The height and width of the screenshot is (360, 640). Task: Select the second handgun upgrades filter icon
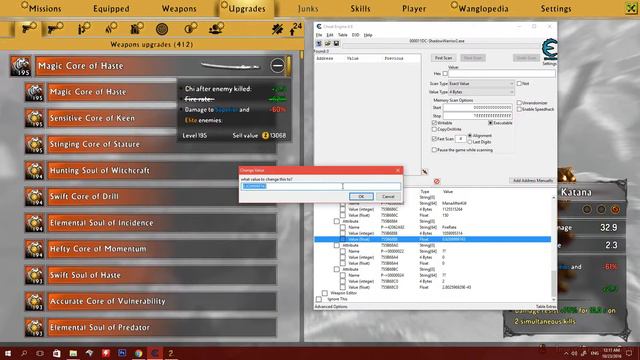[56, 28]
